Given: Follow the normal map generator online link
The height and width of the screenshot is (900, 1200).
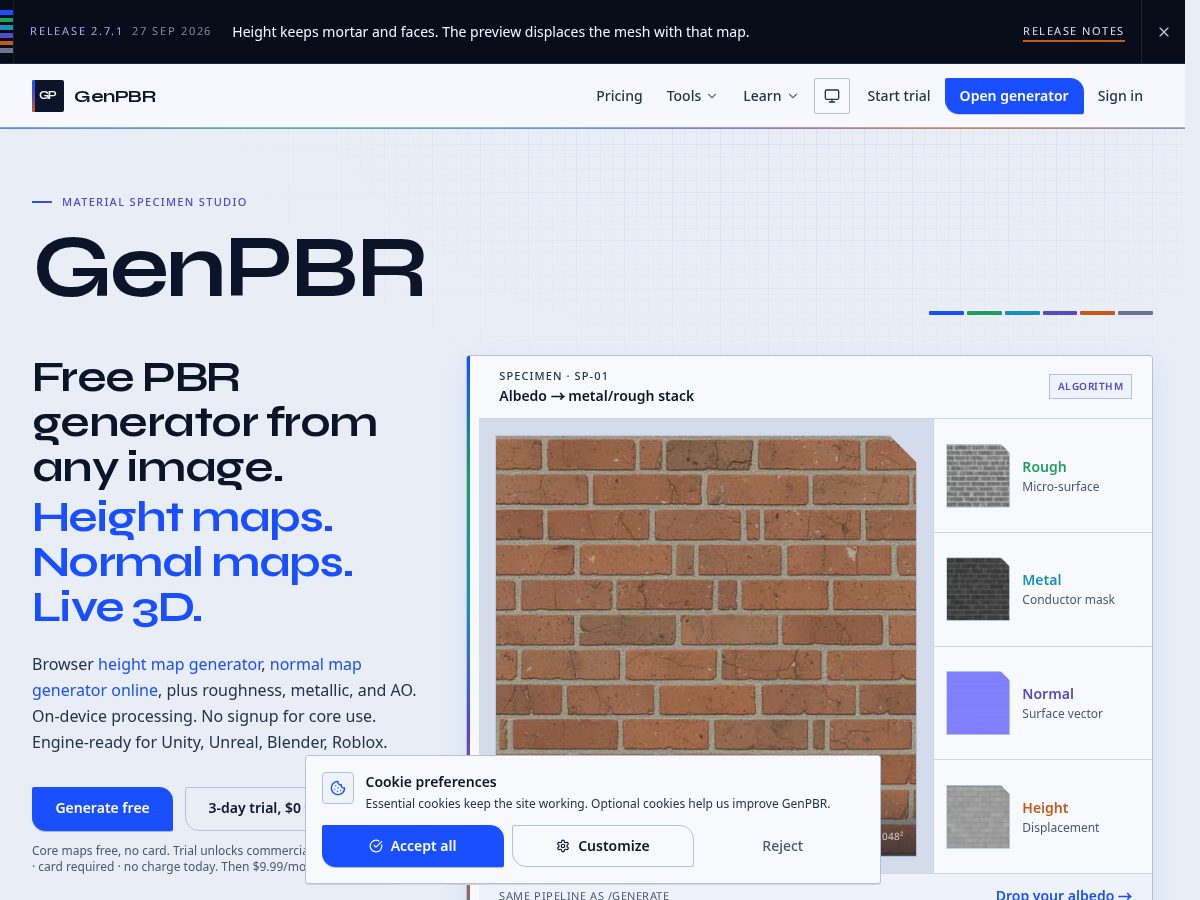Looking at the screenshot, I should (x=197, y=677).
